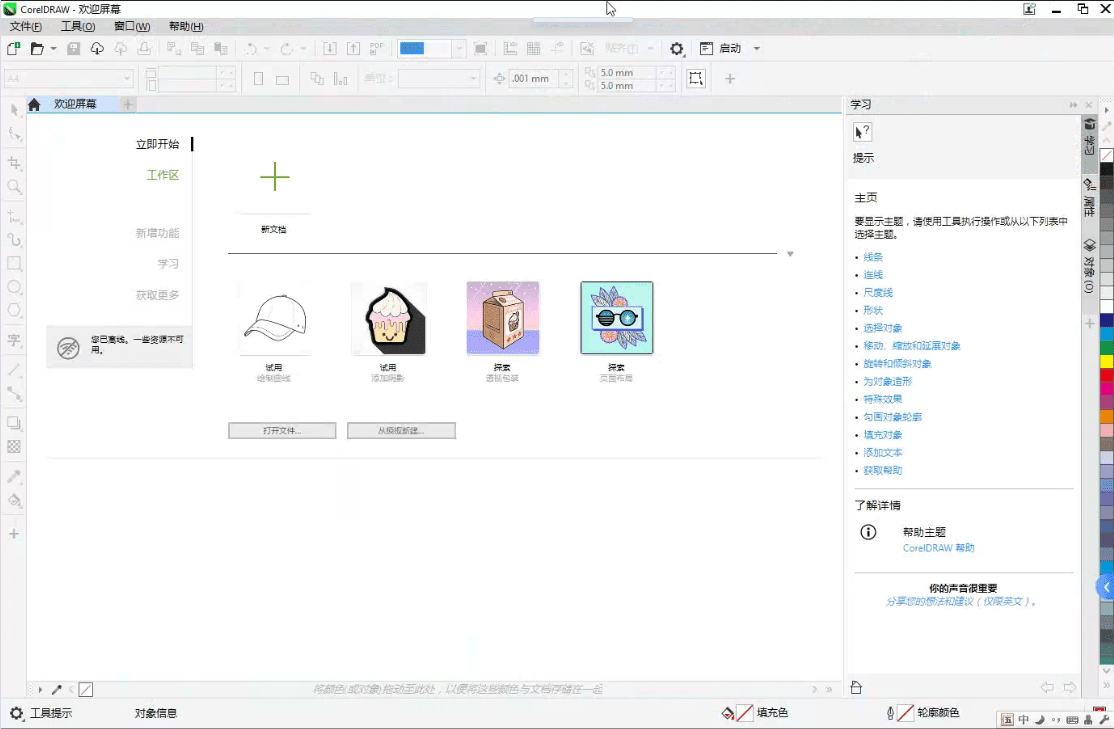Select 立即开始 in welcome sidebar
Screen dimensions: 1114x729
pos(158,144)
